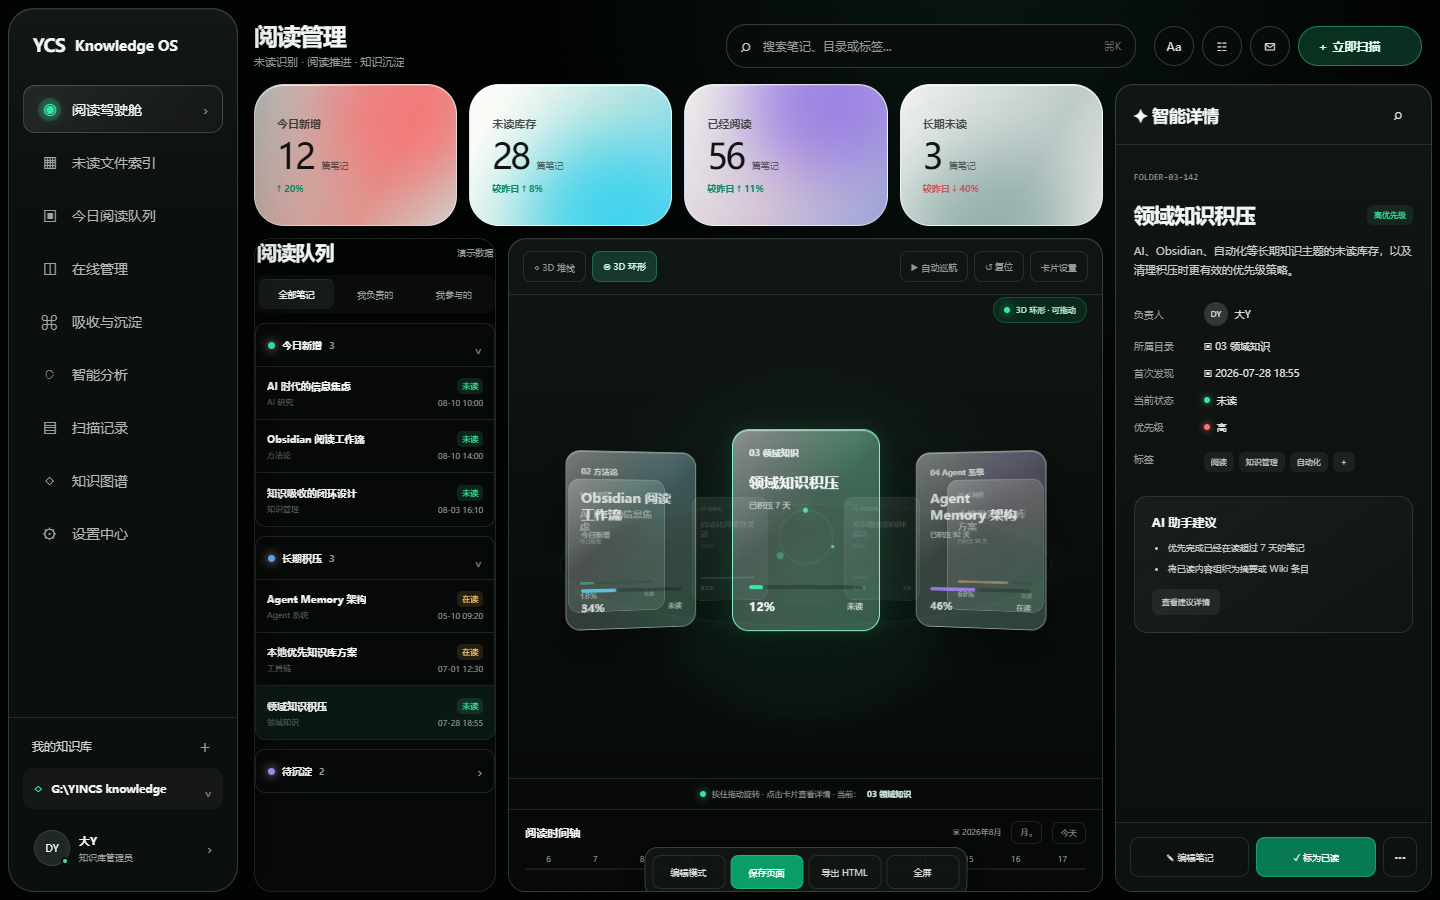1440x900 pixels.
Task: Click the 扫描记录 list icon
Action: point(50,428)
